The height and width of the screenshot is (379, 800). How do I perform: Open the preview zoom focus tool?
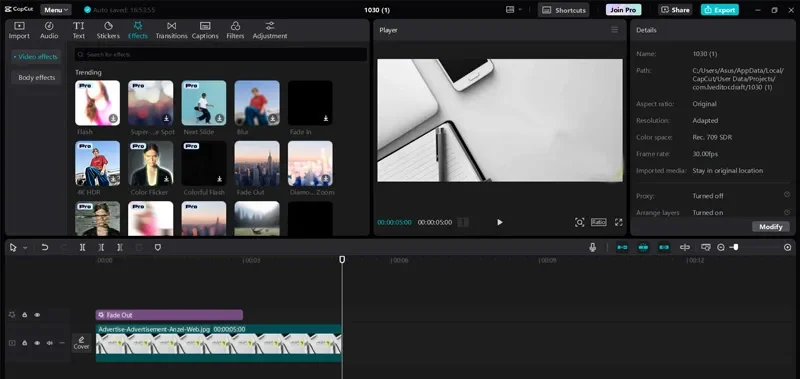579,222
